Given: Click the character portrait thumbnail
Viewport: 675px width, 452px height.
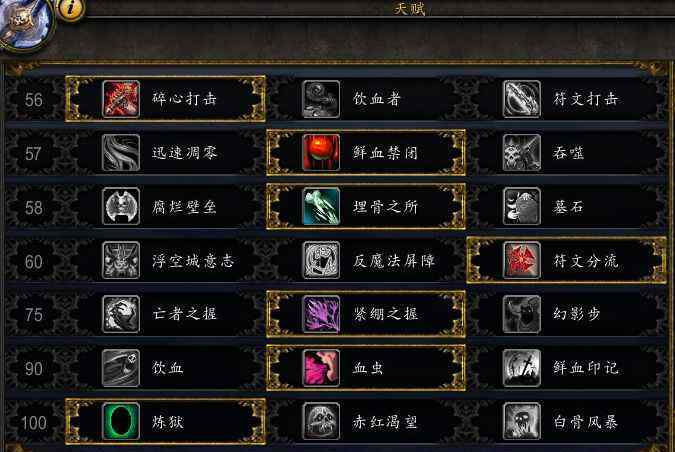Looking at the screenshot, I should pyautogui.click(x=25, y=24).
